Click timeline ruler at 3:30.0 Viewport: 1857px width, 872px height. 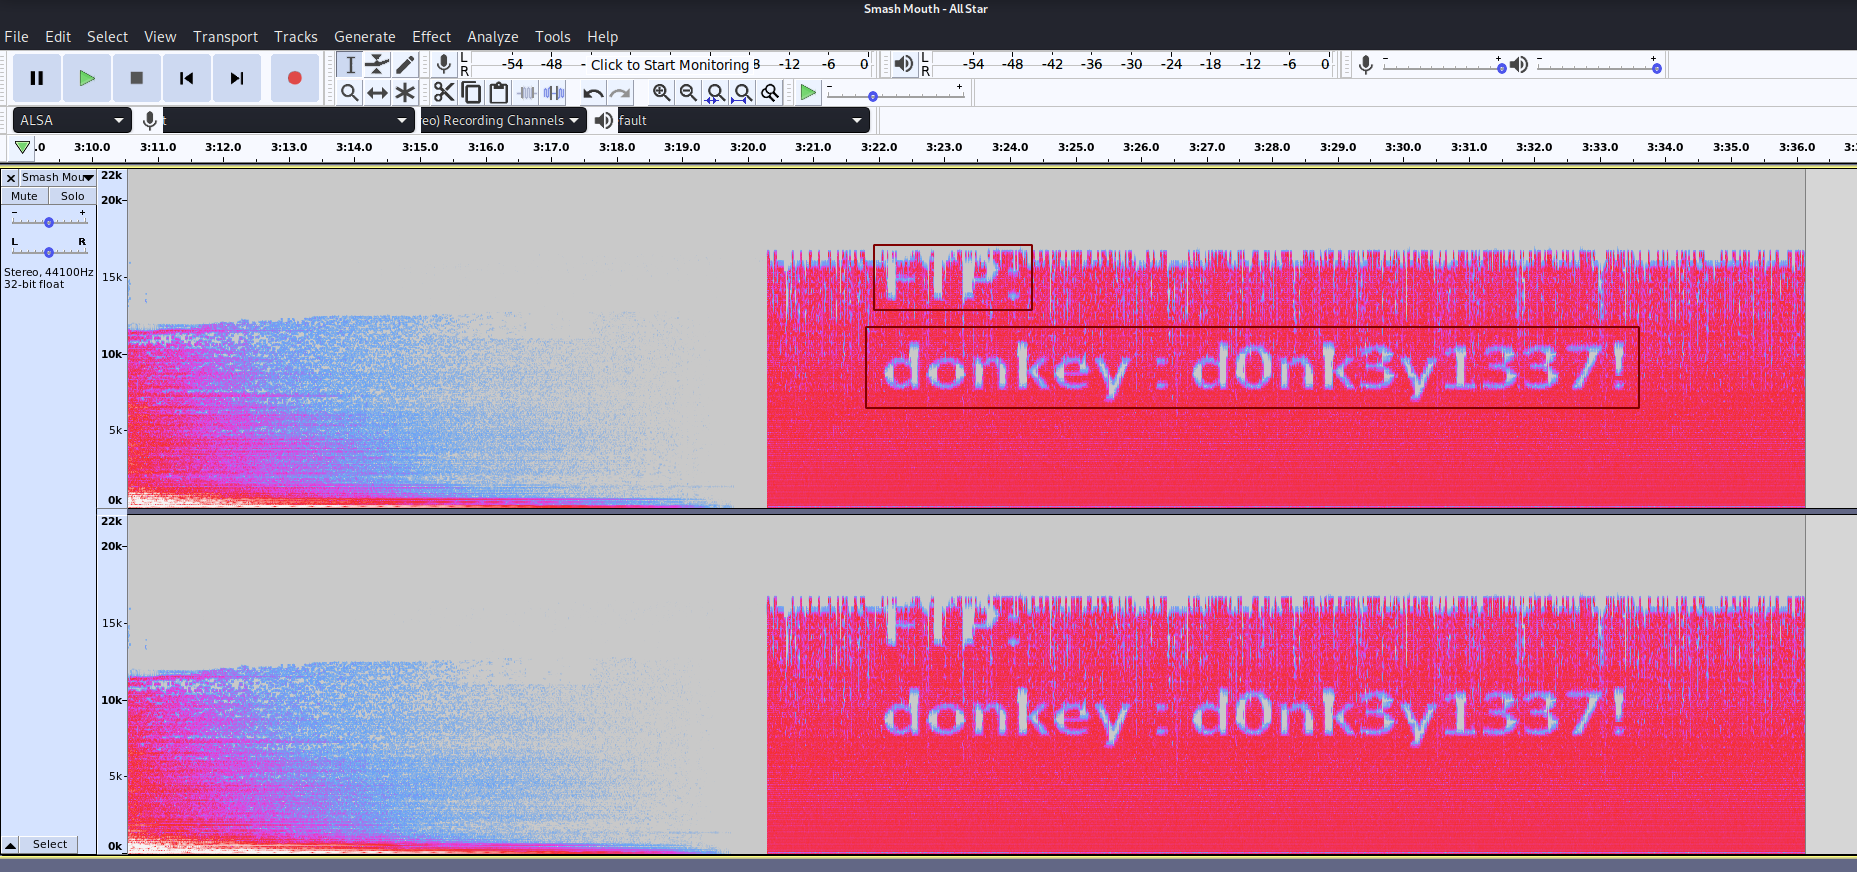(1403, 147)
